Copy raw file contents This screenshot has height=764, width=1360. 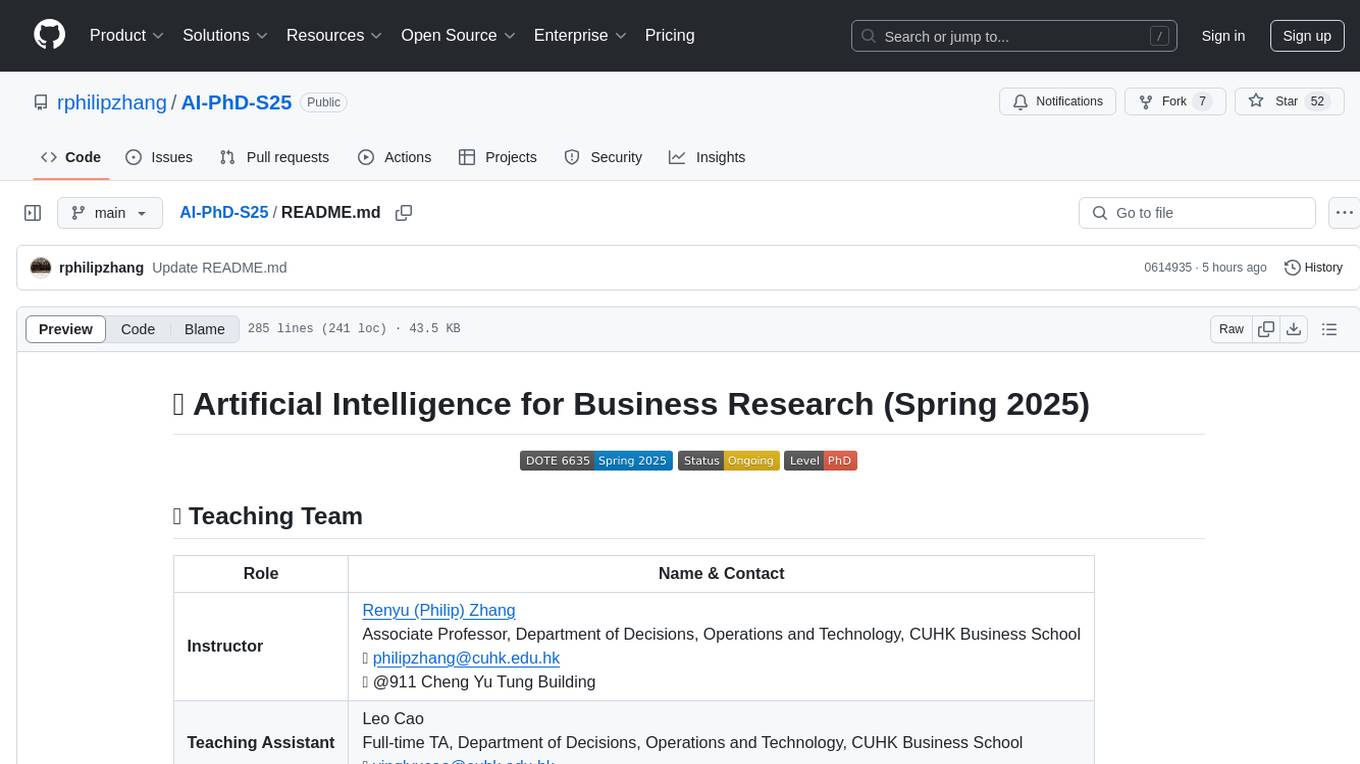(1266, 329)
